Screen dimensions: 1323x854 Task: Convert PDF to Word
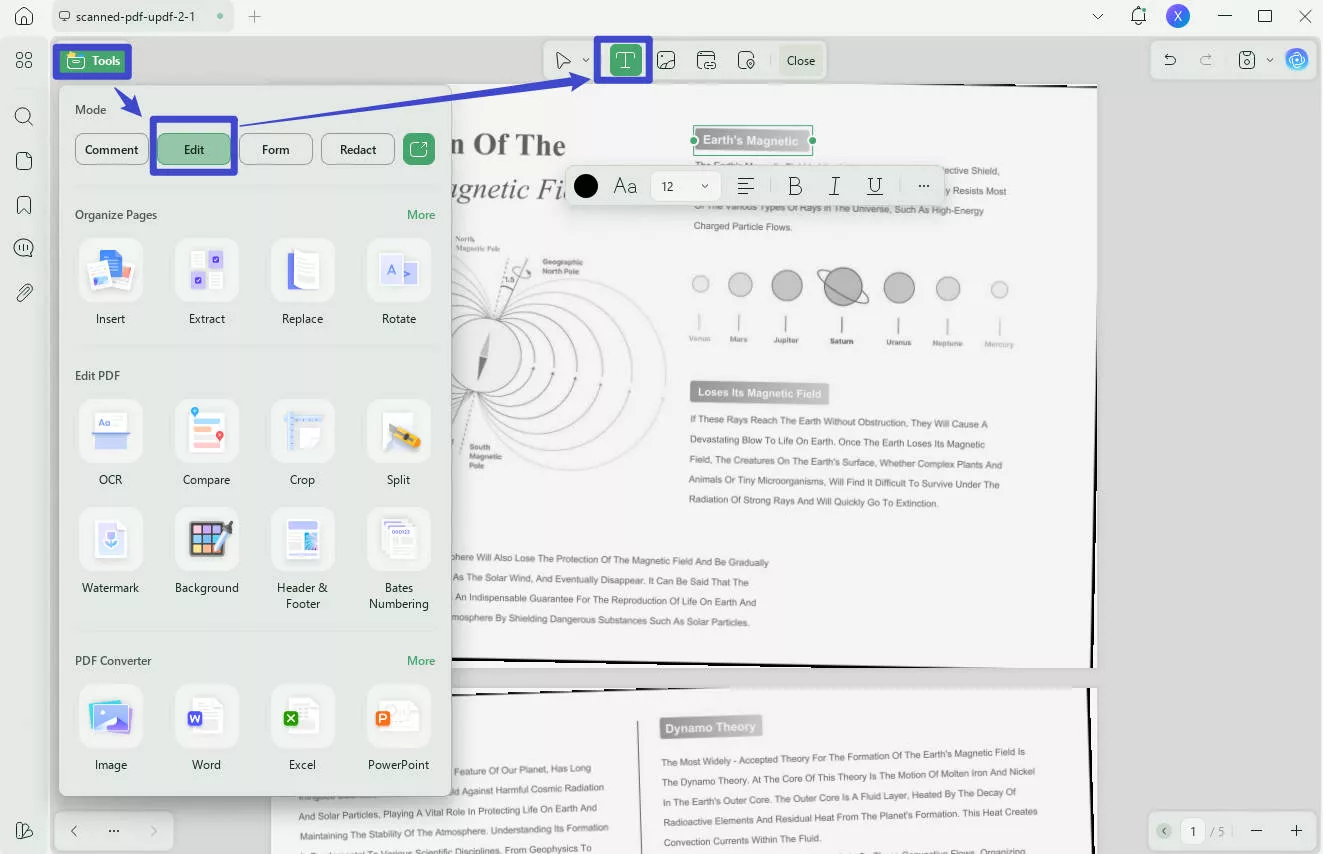click(206, 716)
